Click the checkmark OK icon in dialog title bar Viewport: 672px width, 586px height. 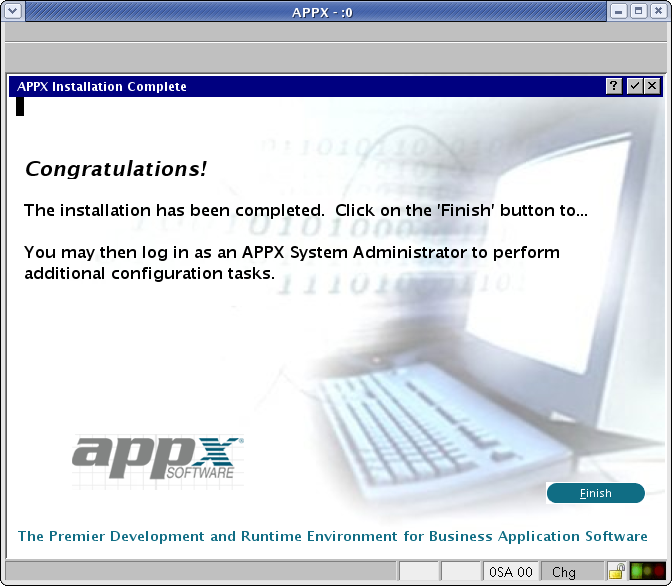click(635, 86)
